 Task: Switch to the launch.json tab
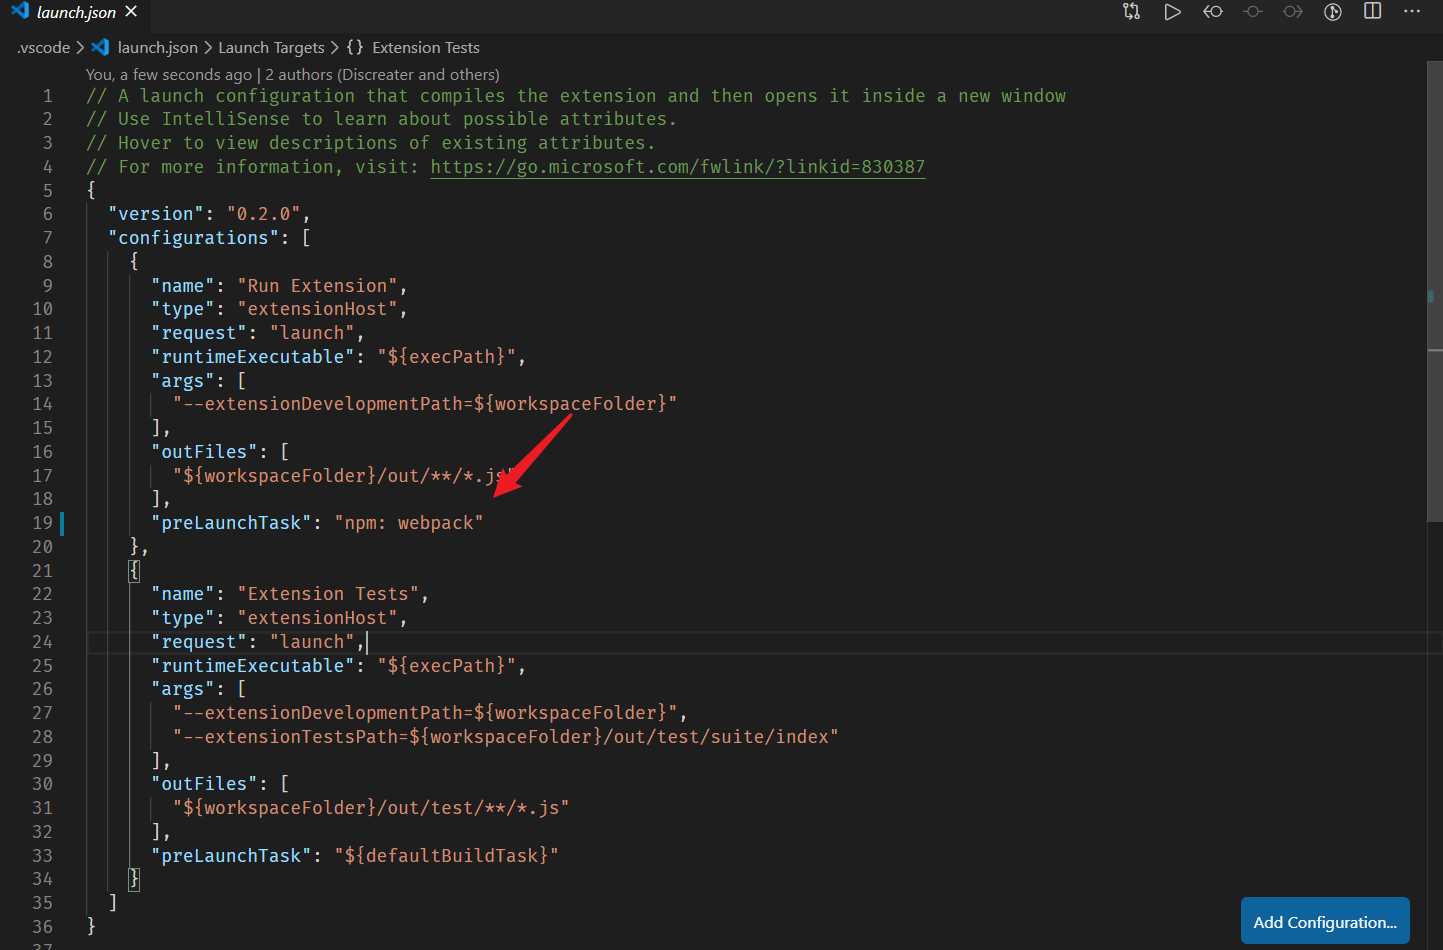(x=75, y=12)
